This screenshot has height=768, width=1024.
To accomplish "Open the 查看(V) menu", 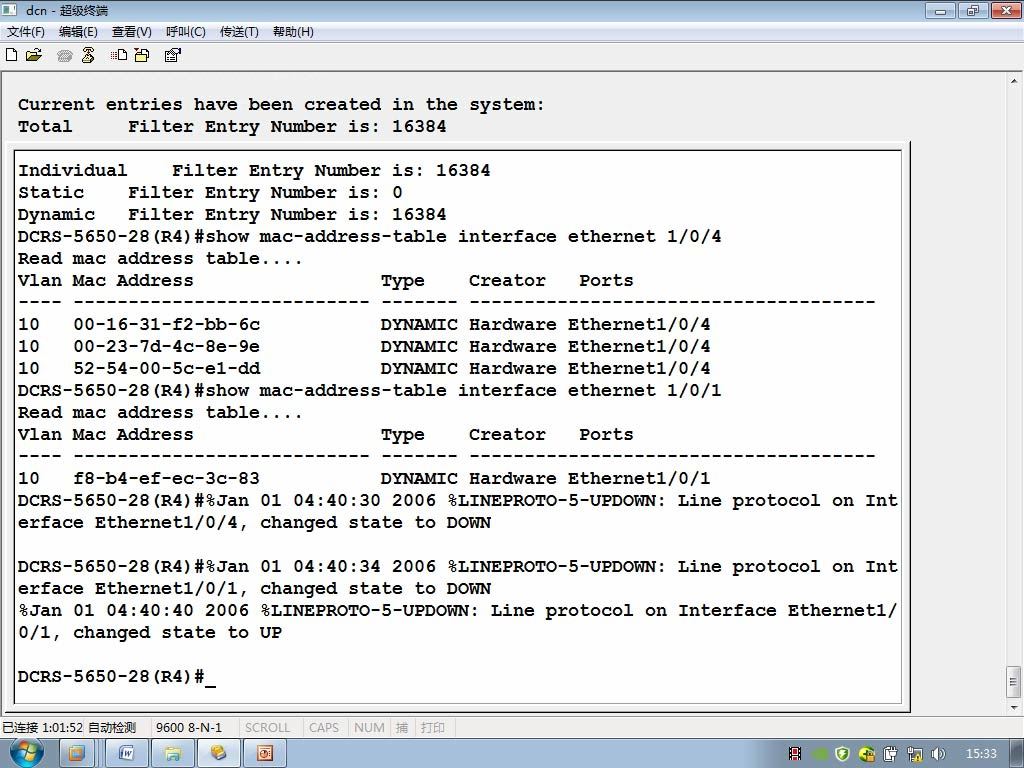I will [131, 31].
